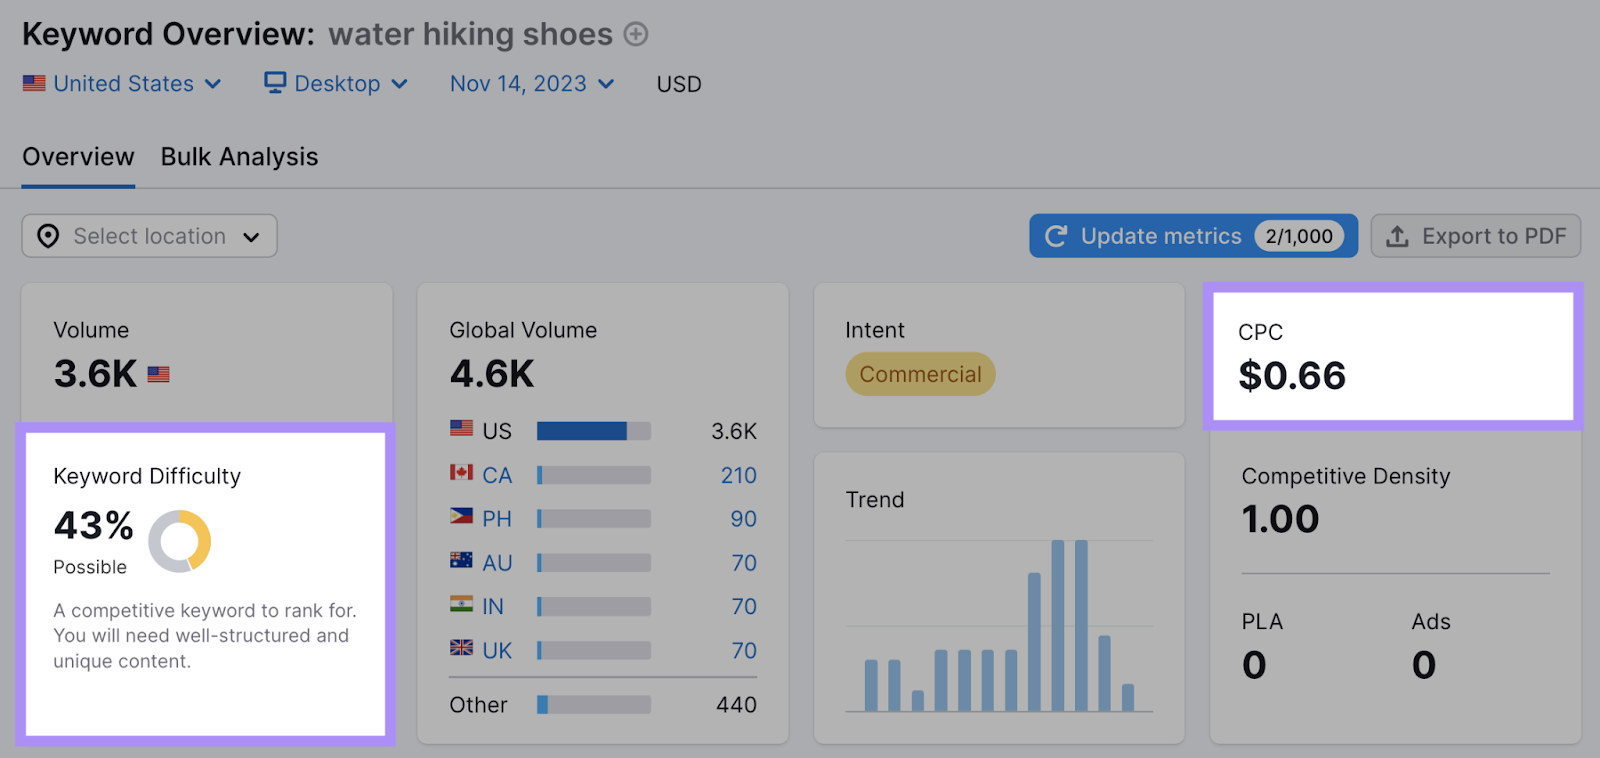Switch to the Bulk Analysis tab

pos(239,157)
